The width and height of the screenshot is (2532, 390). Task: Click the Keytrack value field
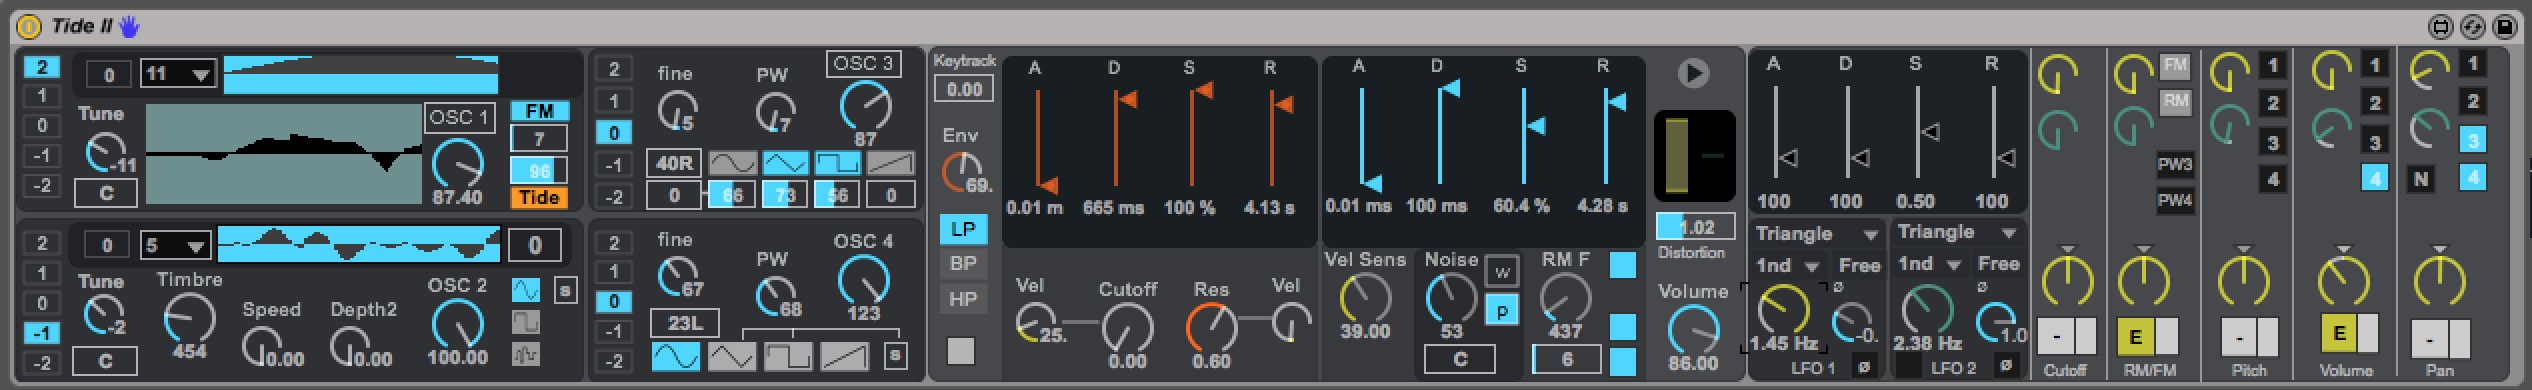click(963, 89)
